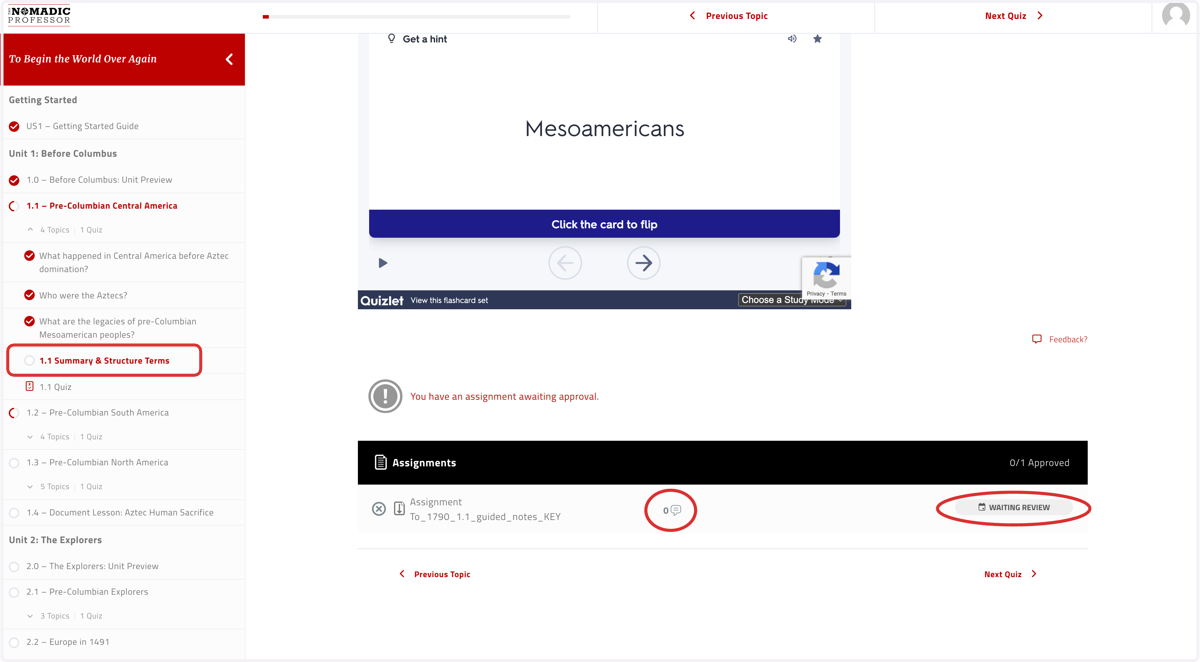This screenshot has width=1200, height=662.
Task: Click the Quizlet logo
Action: click(382, 300)
